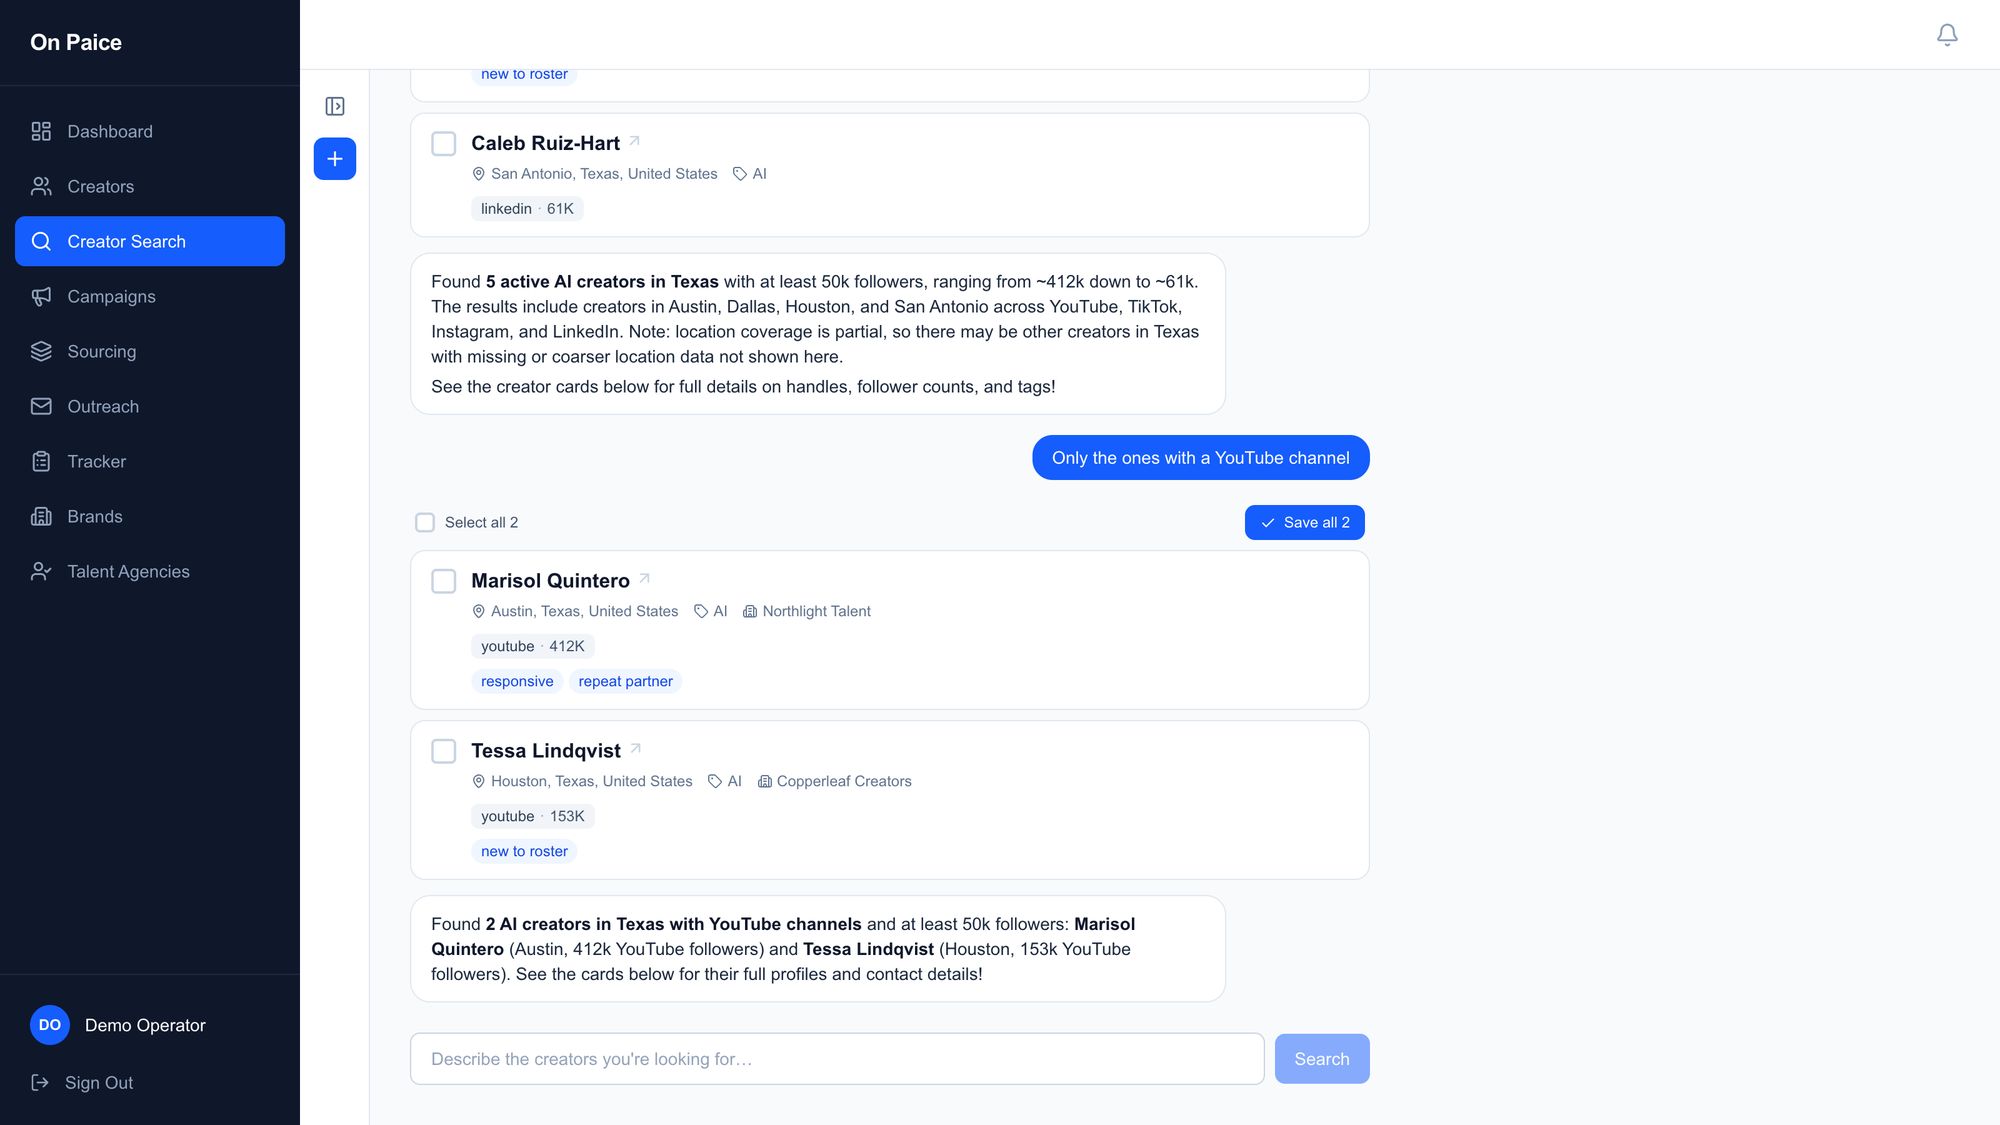Start a new search with the plus button
The image size is (2000, 1125).
(335, 159)
